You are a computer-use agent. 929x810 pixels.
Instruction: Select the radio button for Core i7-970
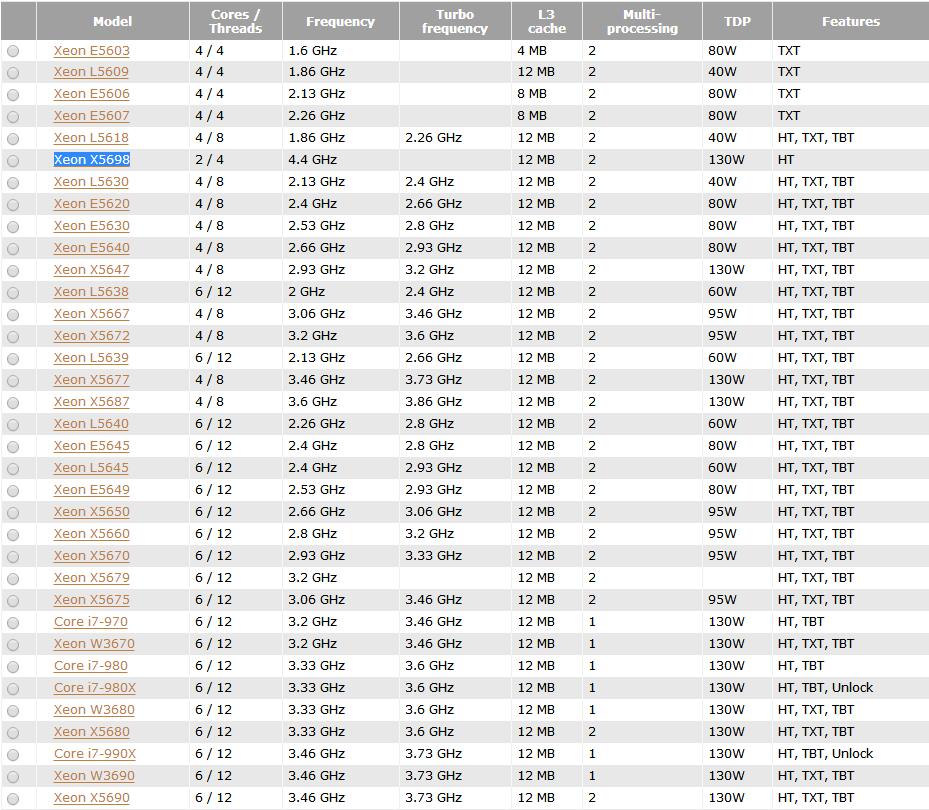coord(13,623)
